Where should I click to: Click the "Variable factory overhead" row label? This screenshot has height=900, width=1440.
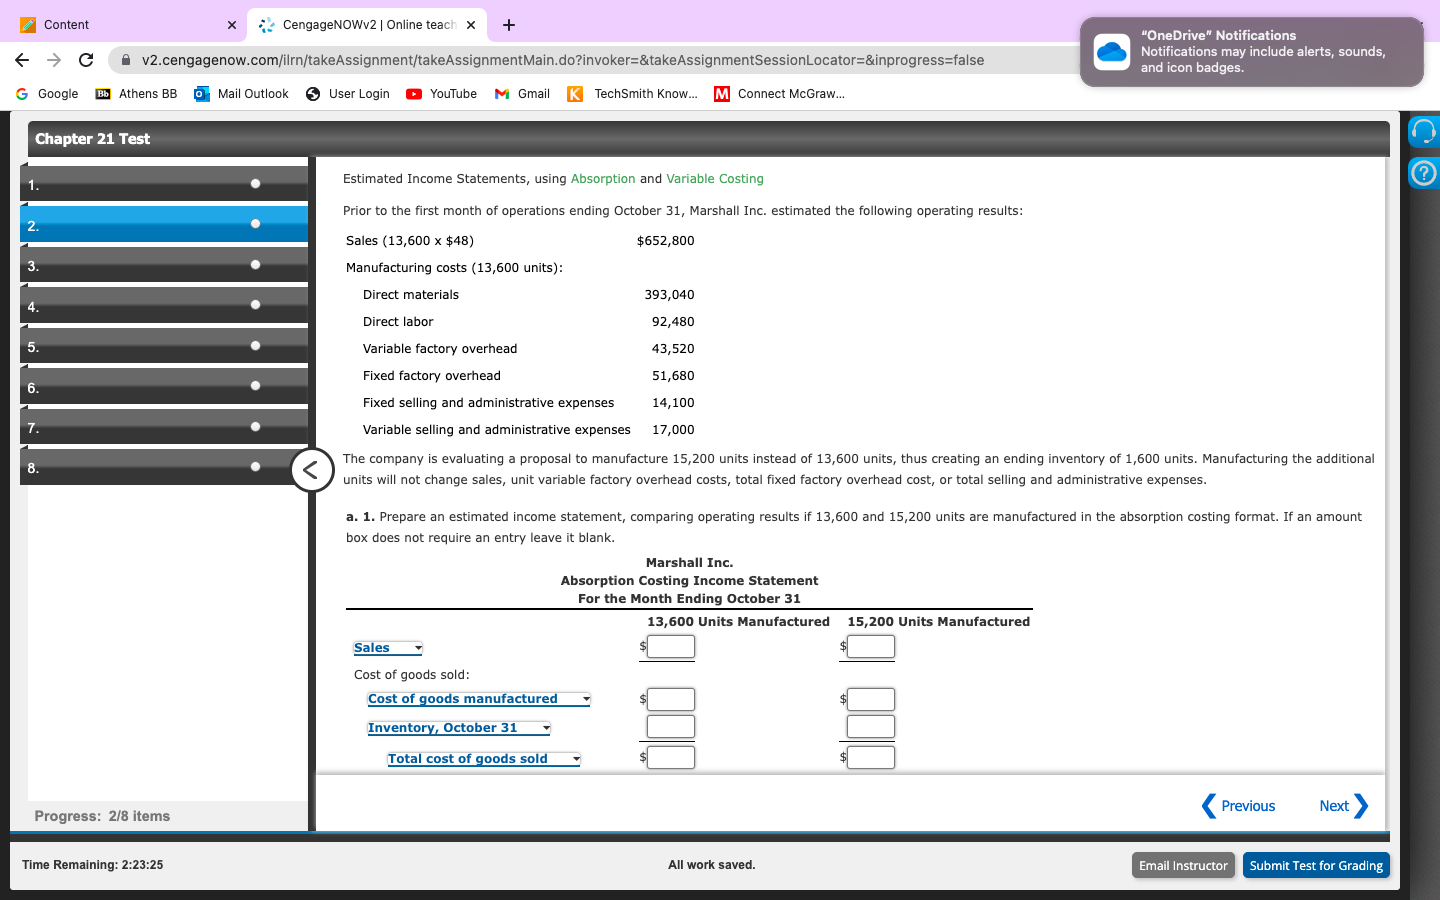[440, 349]
